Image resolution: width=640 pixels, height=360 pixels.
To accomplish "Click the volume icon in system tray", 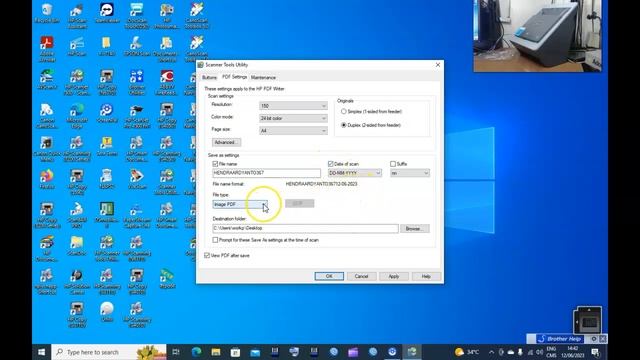I will tap(539, 352).
